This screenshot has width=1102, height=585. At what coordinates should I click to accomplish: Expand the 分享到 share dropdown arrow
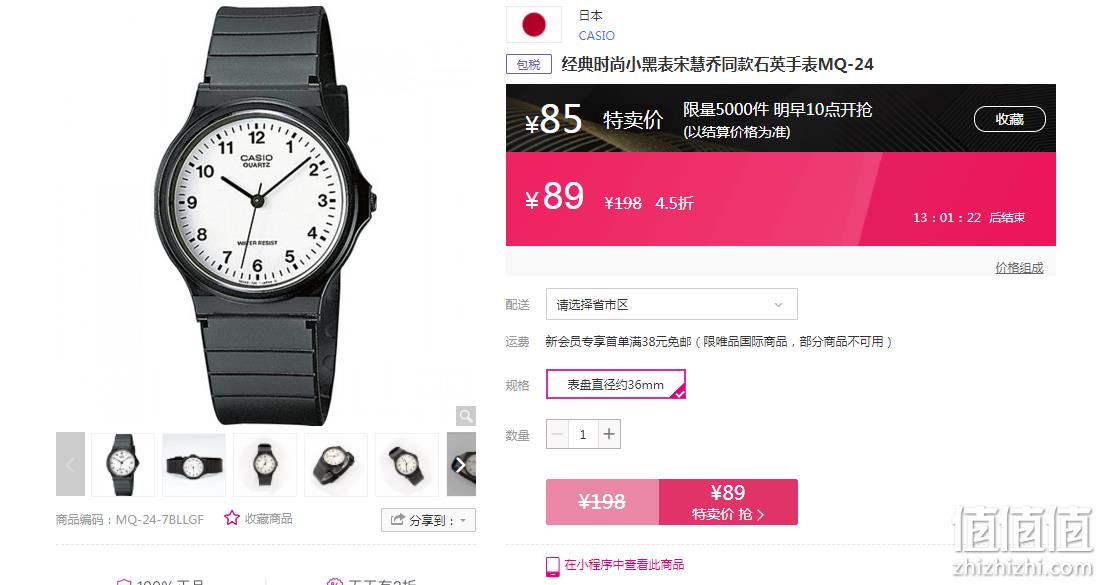[463, 520]
